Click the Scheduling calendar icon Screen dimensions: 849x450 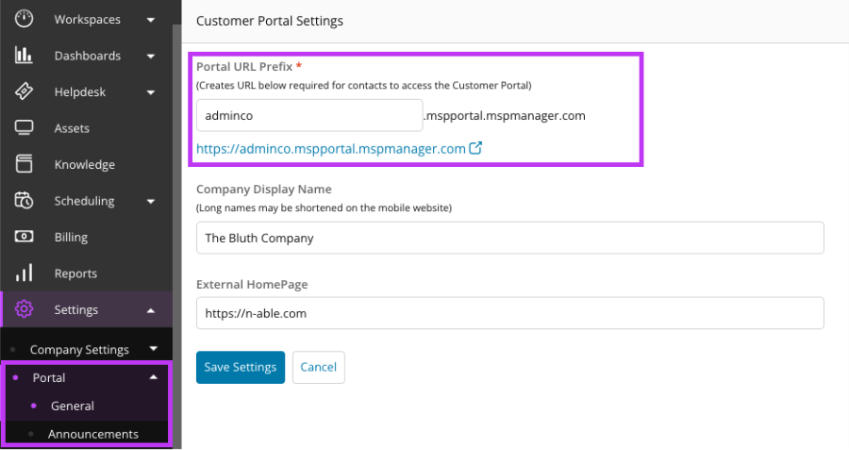(x=24, y=201)
